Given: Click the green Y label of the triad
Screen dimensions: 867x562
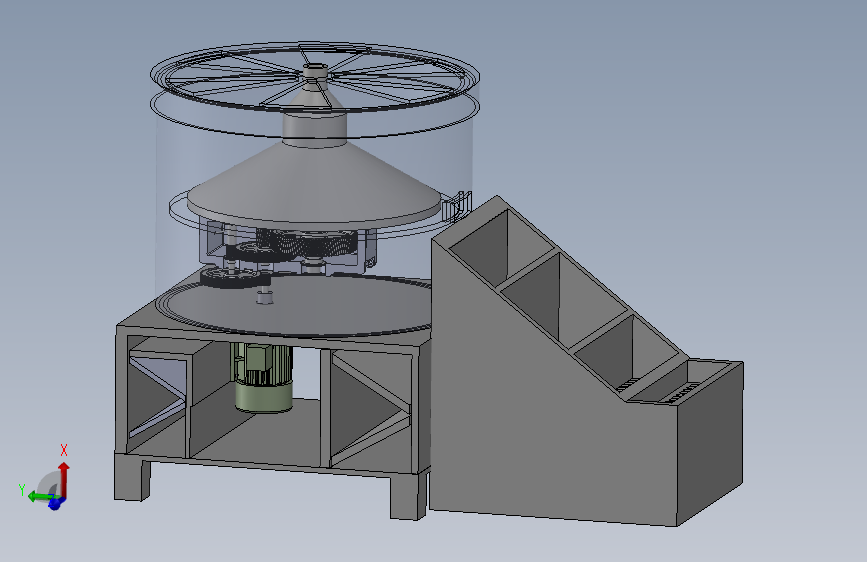Looking at the screenshot, I should point(22,490).
